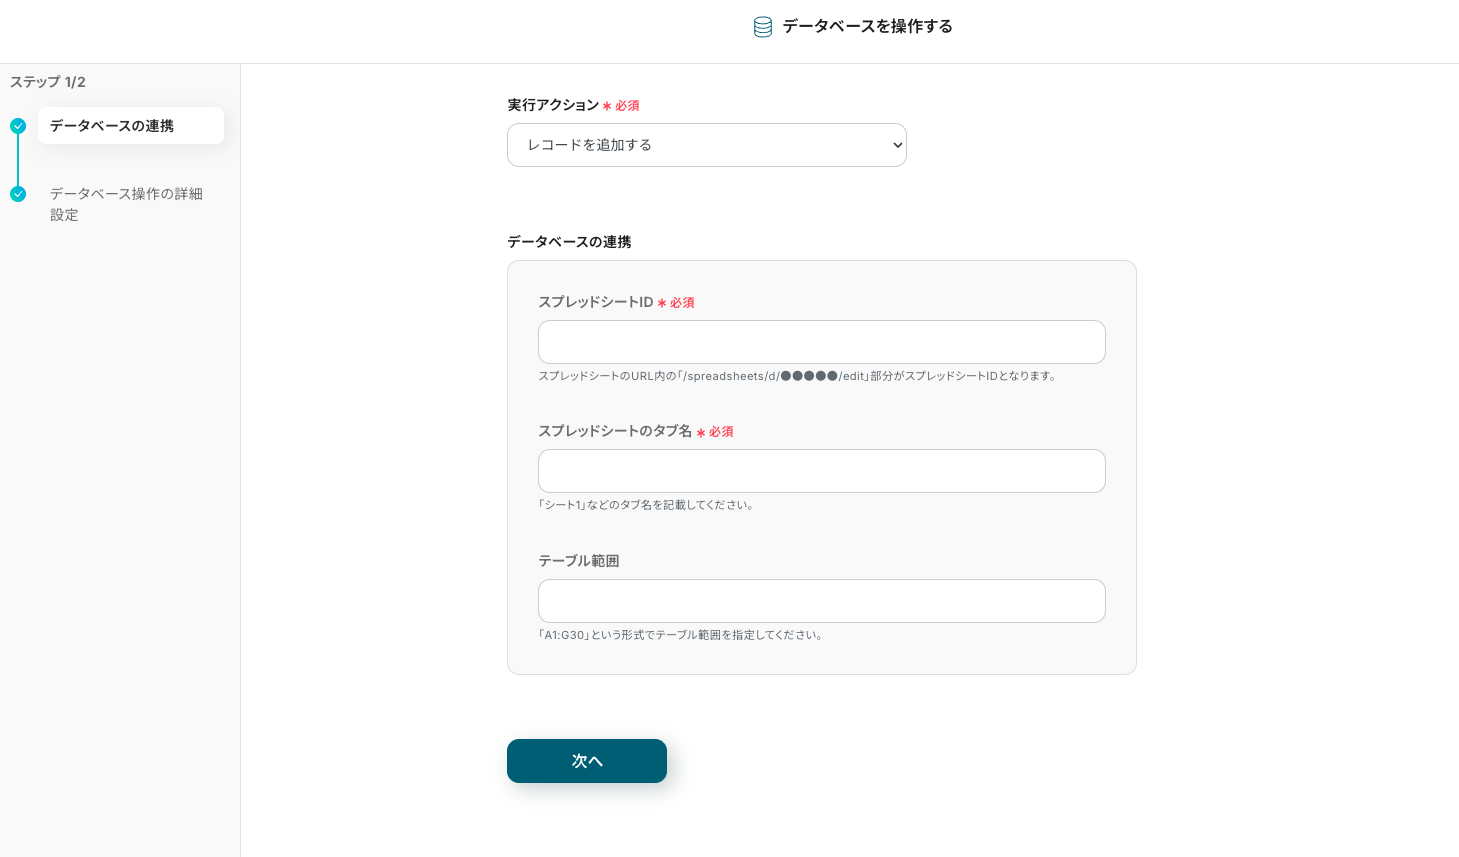Click the spreadsheet URL help text
1459x857 pixels.
[x=798, y=376]
